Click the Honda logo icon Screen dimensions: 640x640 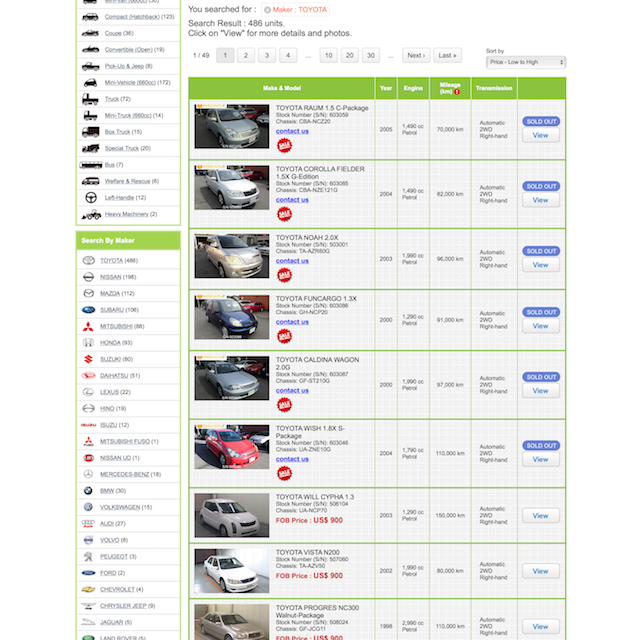[89, 343]
